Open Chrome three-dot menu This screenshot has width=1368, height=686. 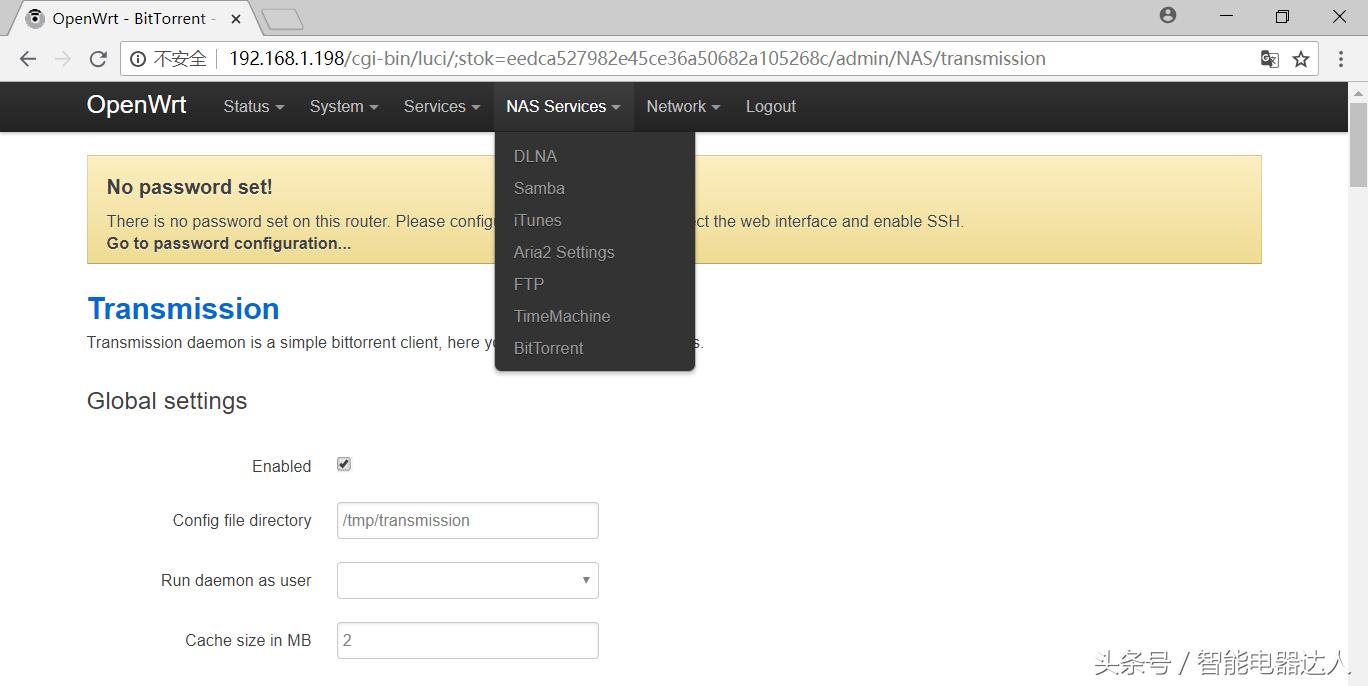click(x=1342, y=59)
